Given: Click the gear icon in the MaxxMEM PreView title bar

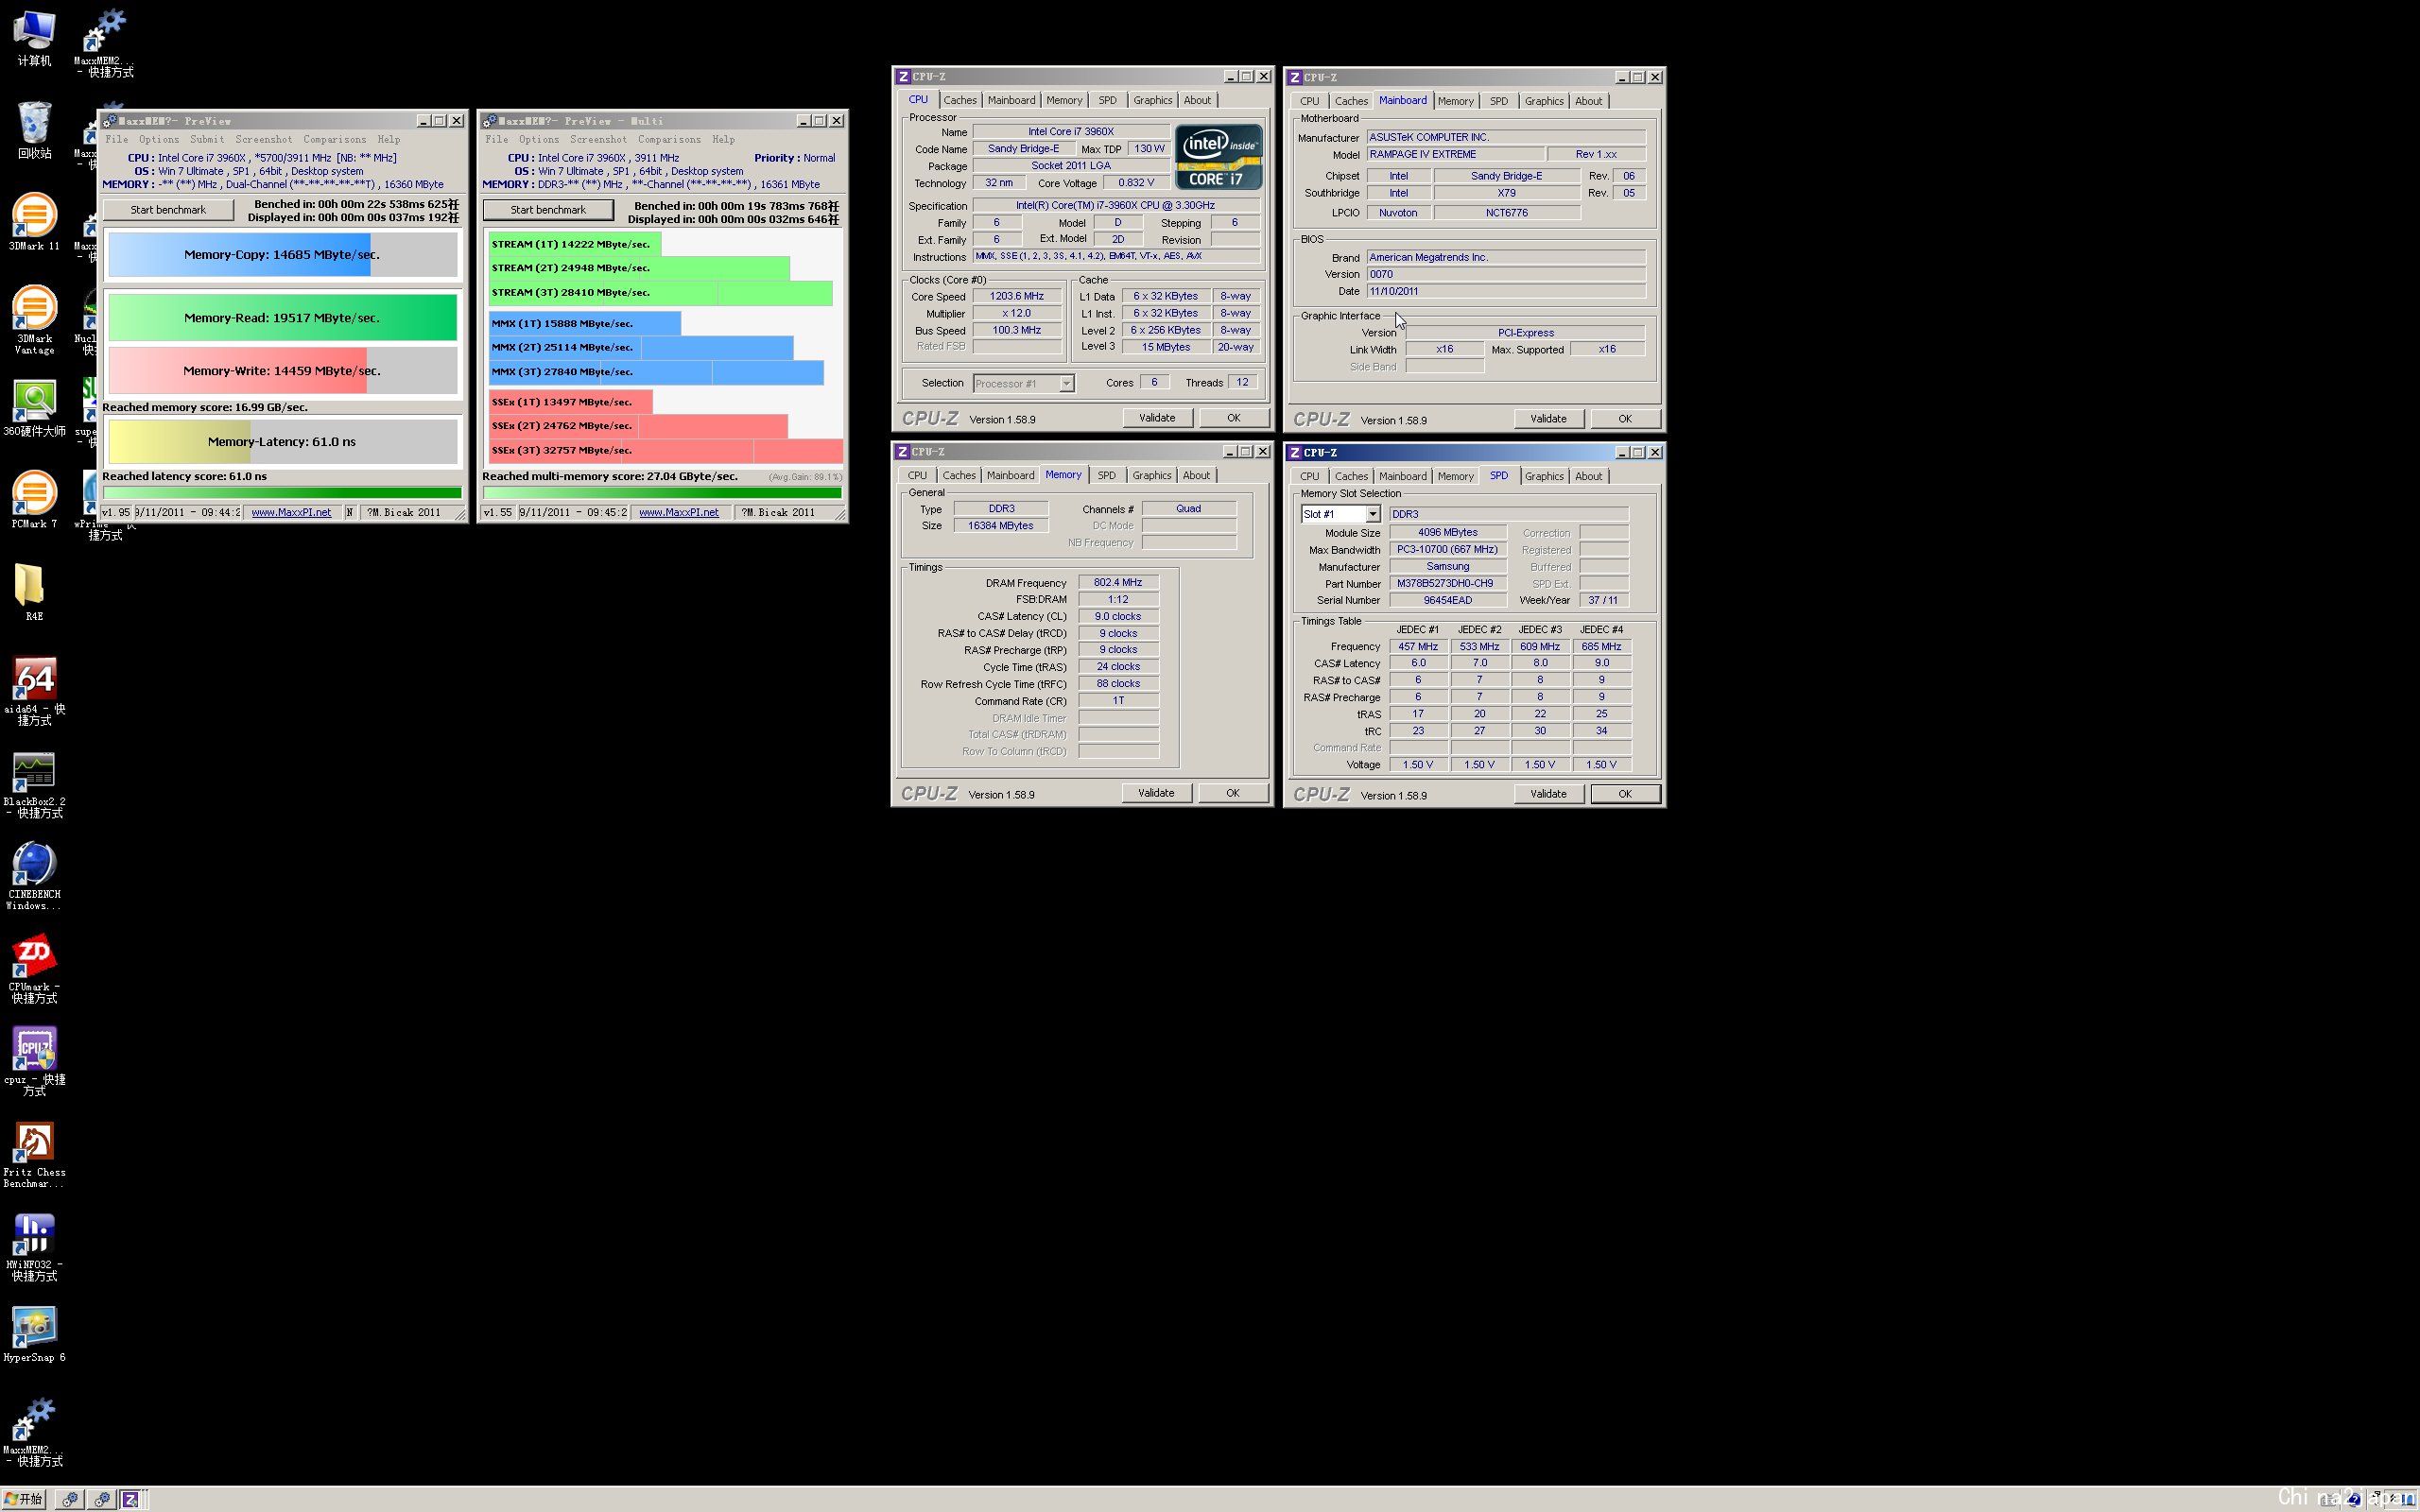Looking at the screenshot, I should (x=110, y=121).
